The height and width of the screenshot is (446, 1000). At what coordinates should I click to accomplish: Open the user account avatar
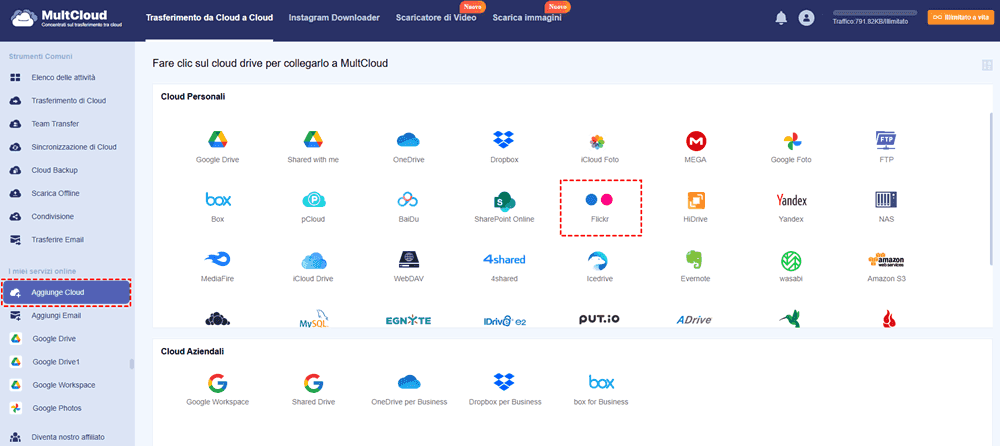pos(807,19)
